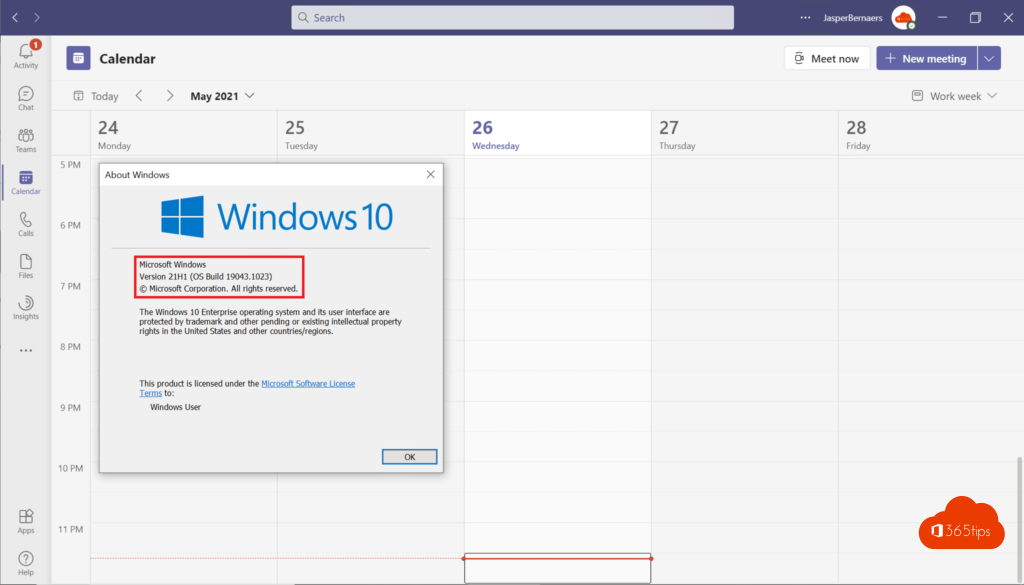
Task: Jump to Today in the calendar
Action: coord(96,96)
